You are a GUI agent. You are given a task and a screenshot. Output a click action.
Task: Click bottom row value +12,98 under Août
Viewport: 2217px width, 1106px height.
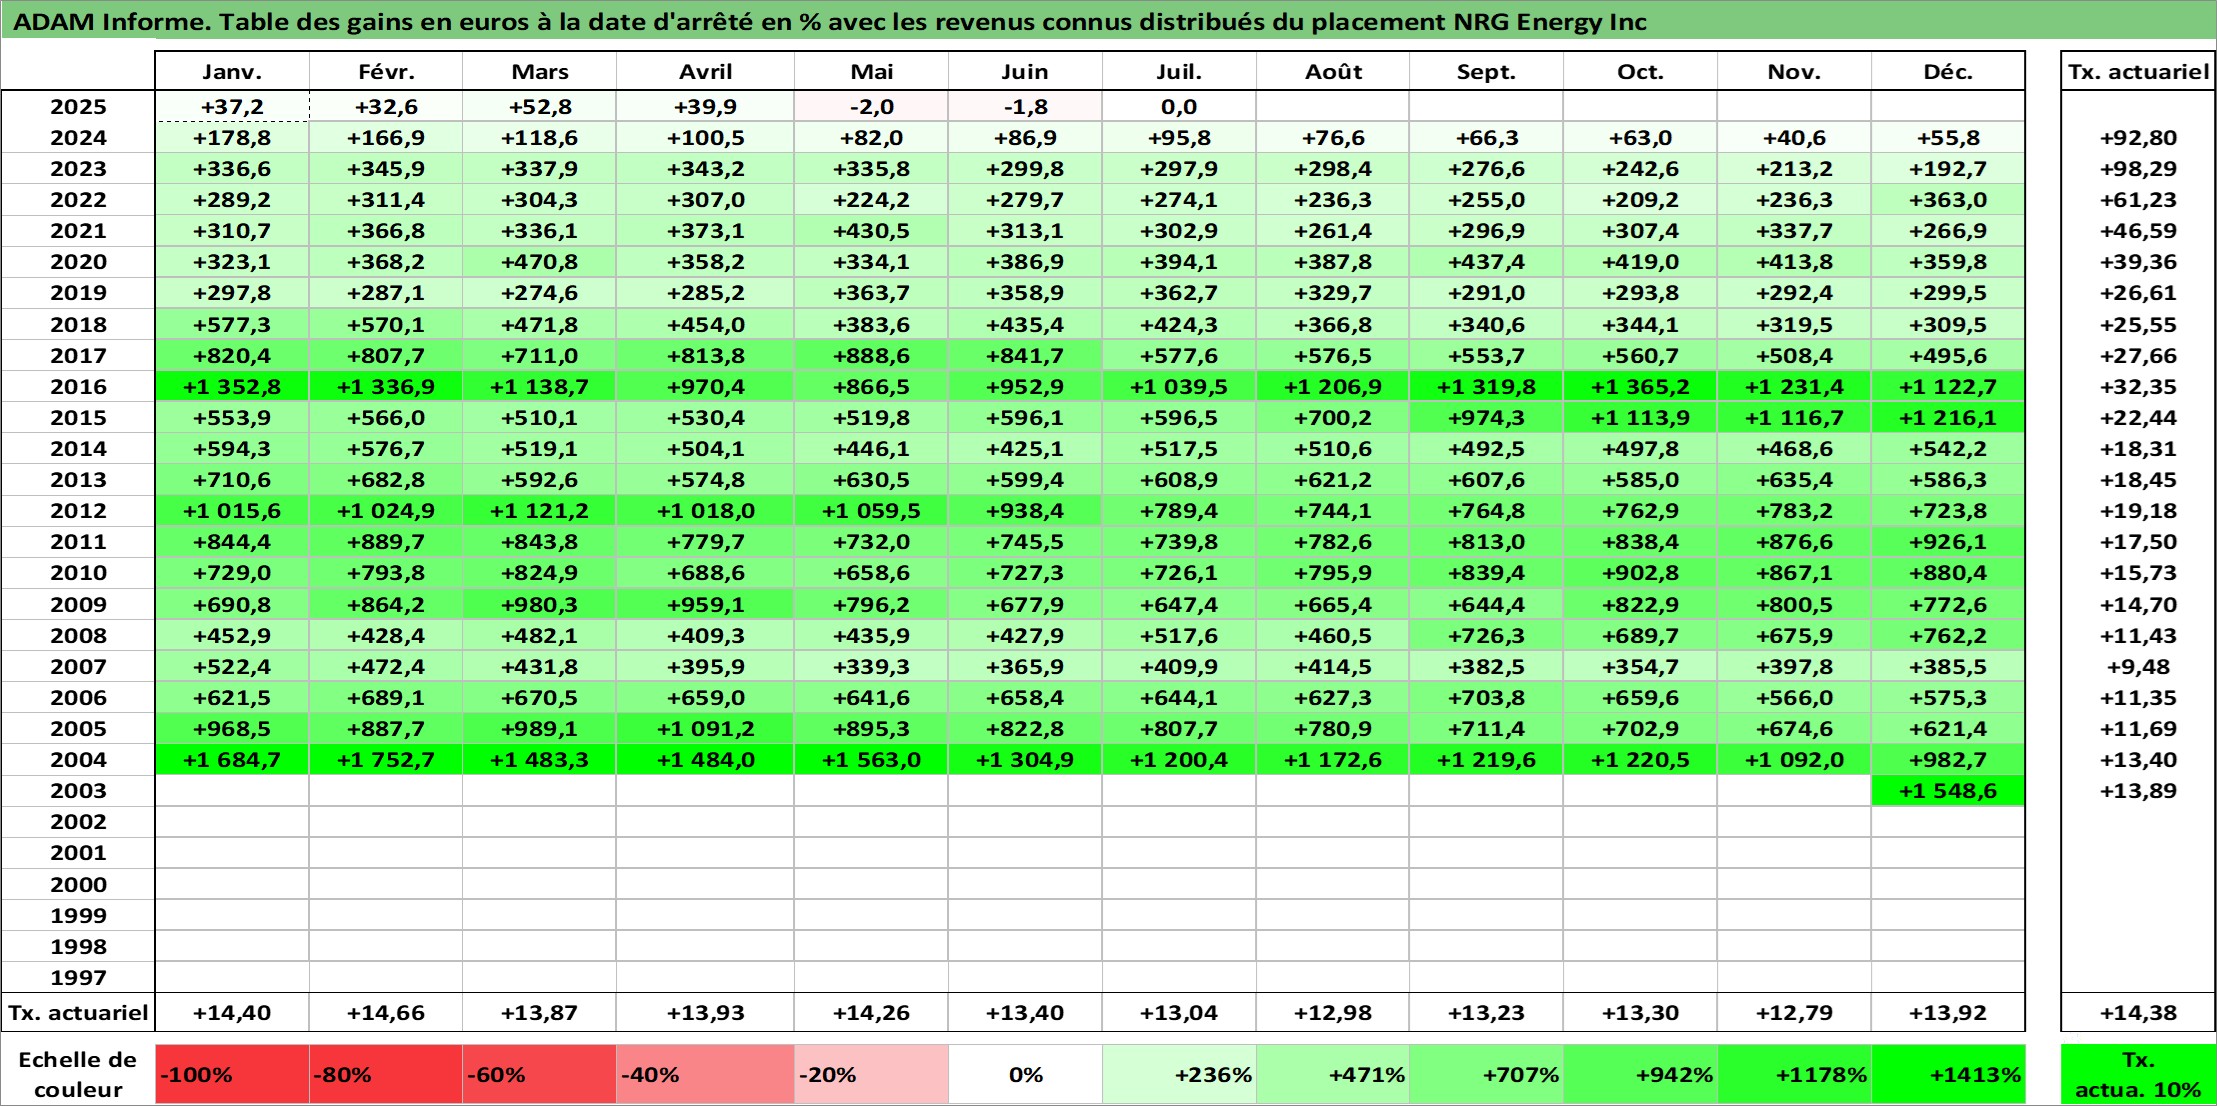tap(1333, 1013)
